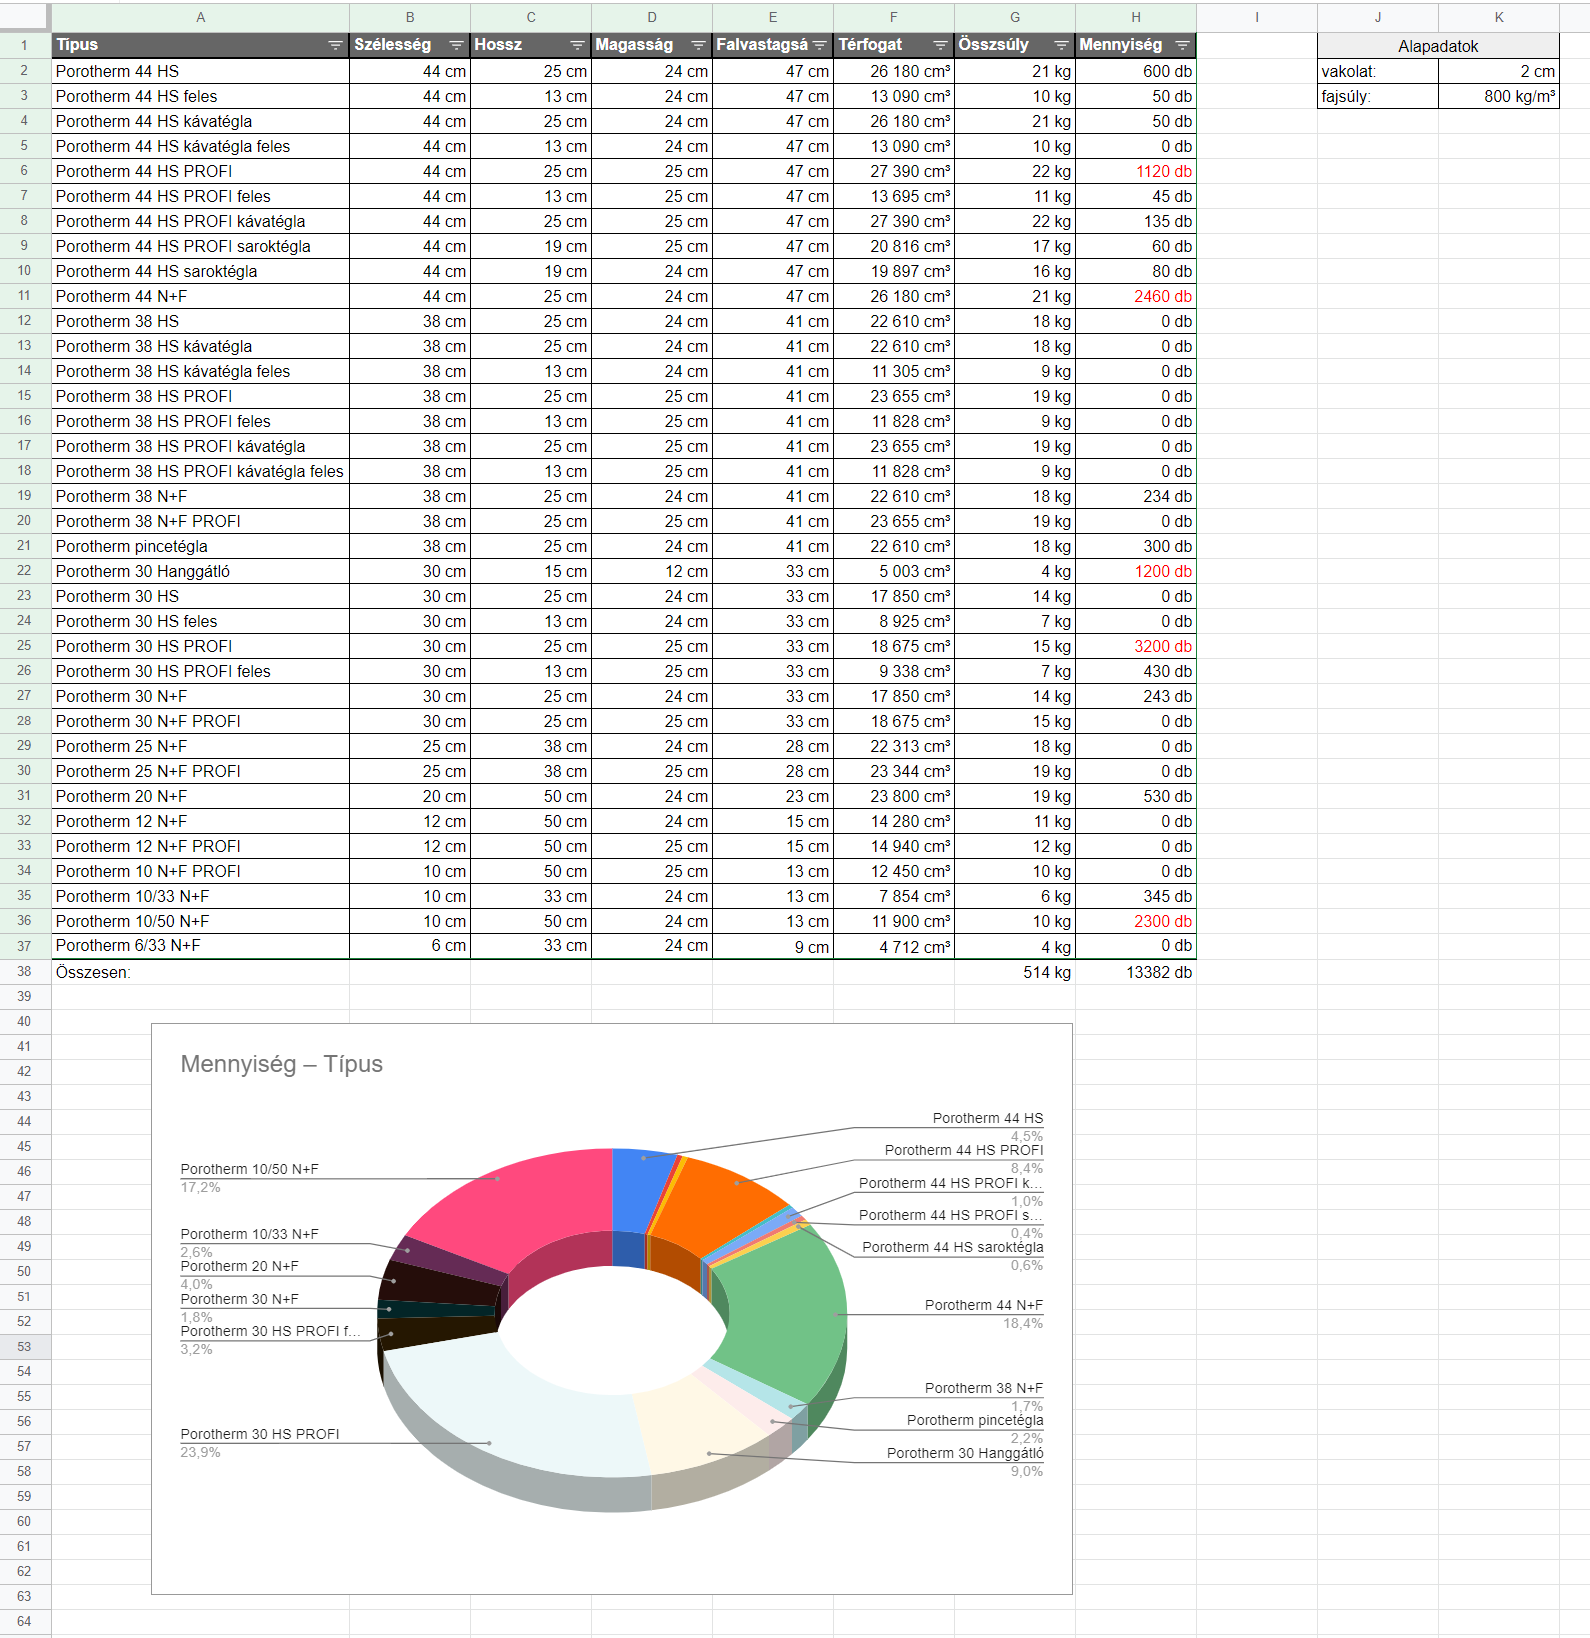Image resolution: width=1590 pixels, height=1638 pixels.
Task: Click cell 'Porotherm pincetégla' in table
Action: point(200,546)
